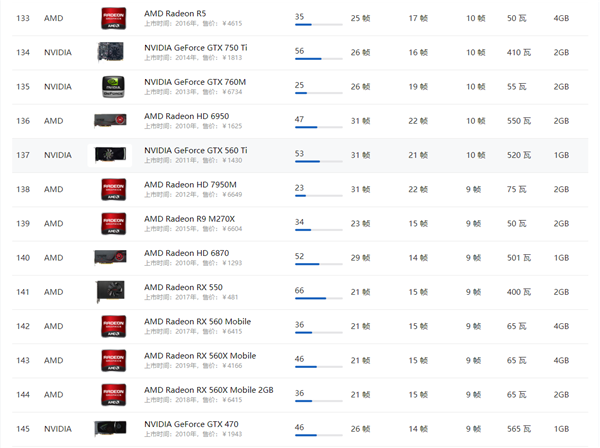The image size is (600, 448).
Task: Click rank number 137
Action: pos(23,155)
